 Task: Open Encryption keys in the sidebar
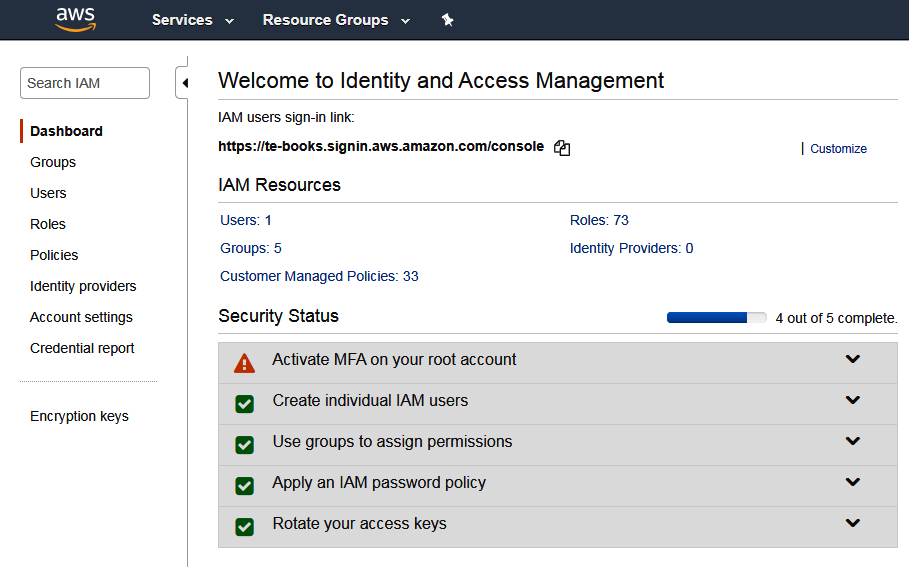click(x=79, y=416)
